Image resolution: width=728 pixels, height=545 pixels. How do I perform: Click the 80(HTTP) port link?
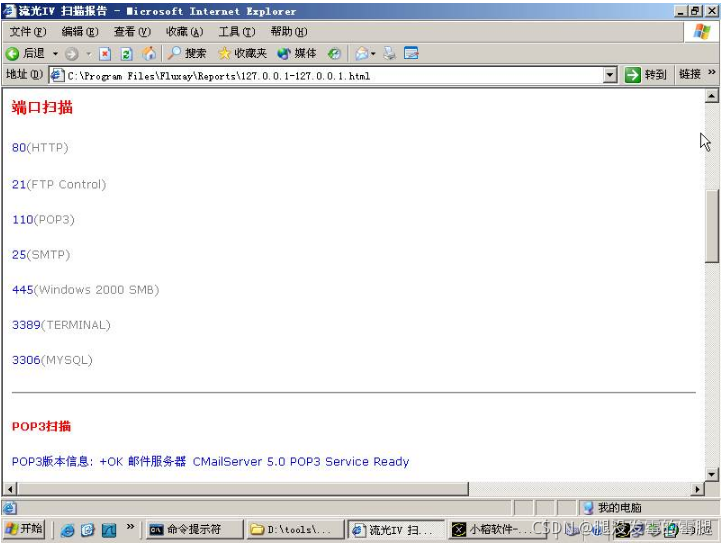[40, 148]
